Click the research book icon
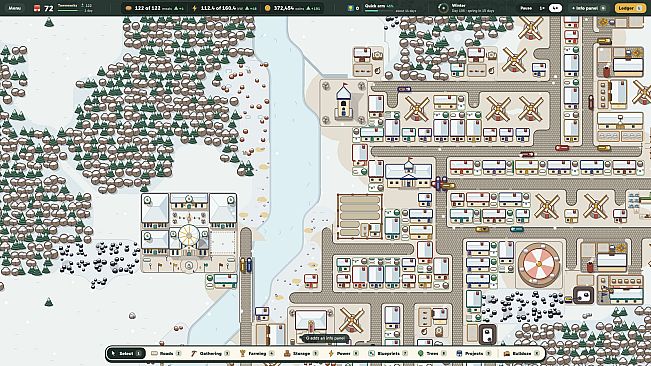The image size is (651, 366). (351, 8)
